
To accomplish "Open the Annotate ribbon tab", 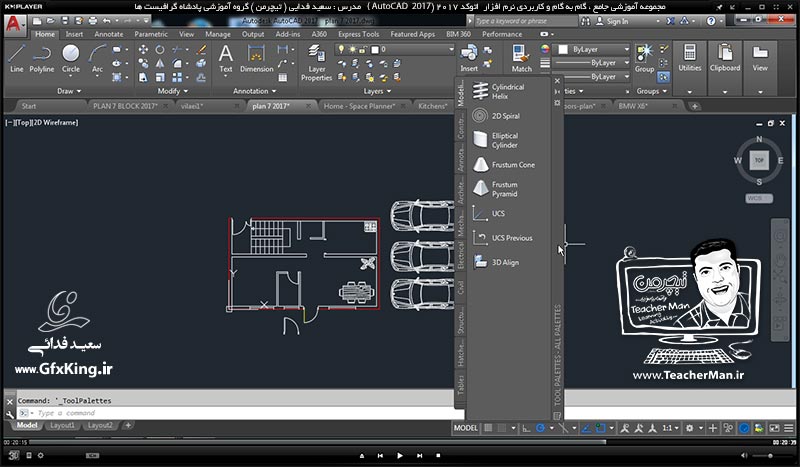I will point(109,34).
